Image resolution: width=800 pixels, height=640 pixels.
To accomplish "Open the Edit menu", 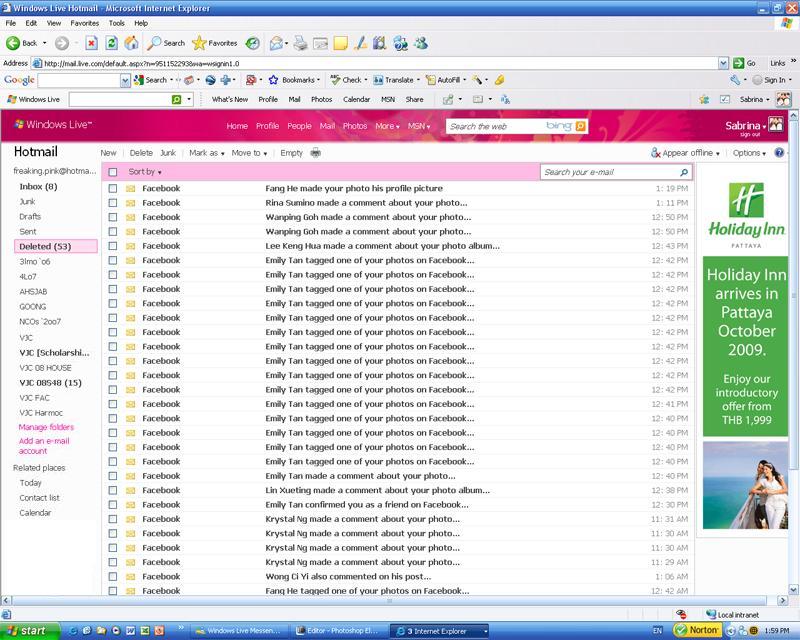I will click(x=31, y=23).
